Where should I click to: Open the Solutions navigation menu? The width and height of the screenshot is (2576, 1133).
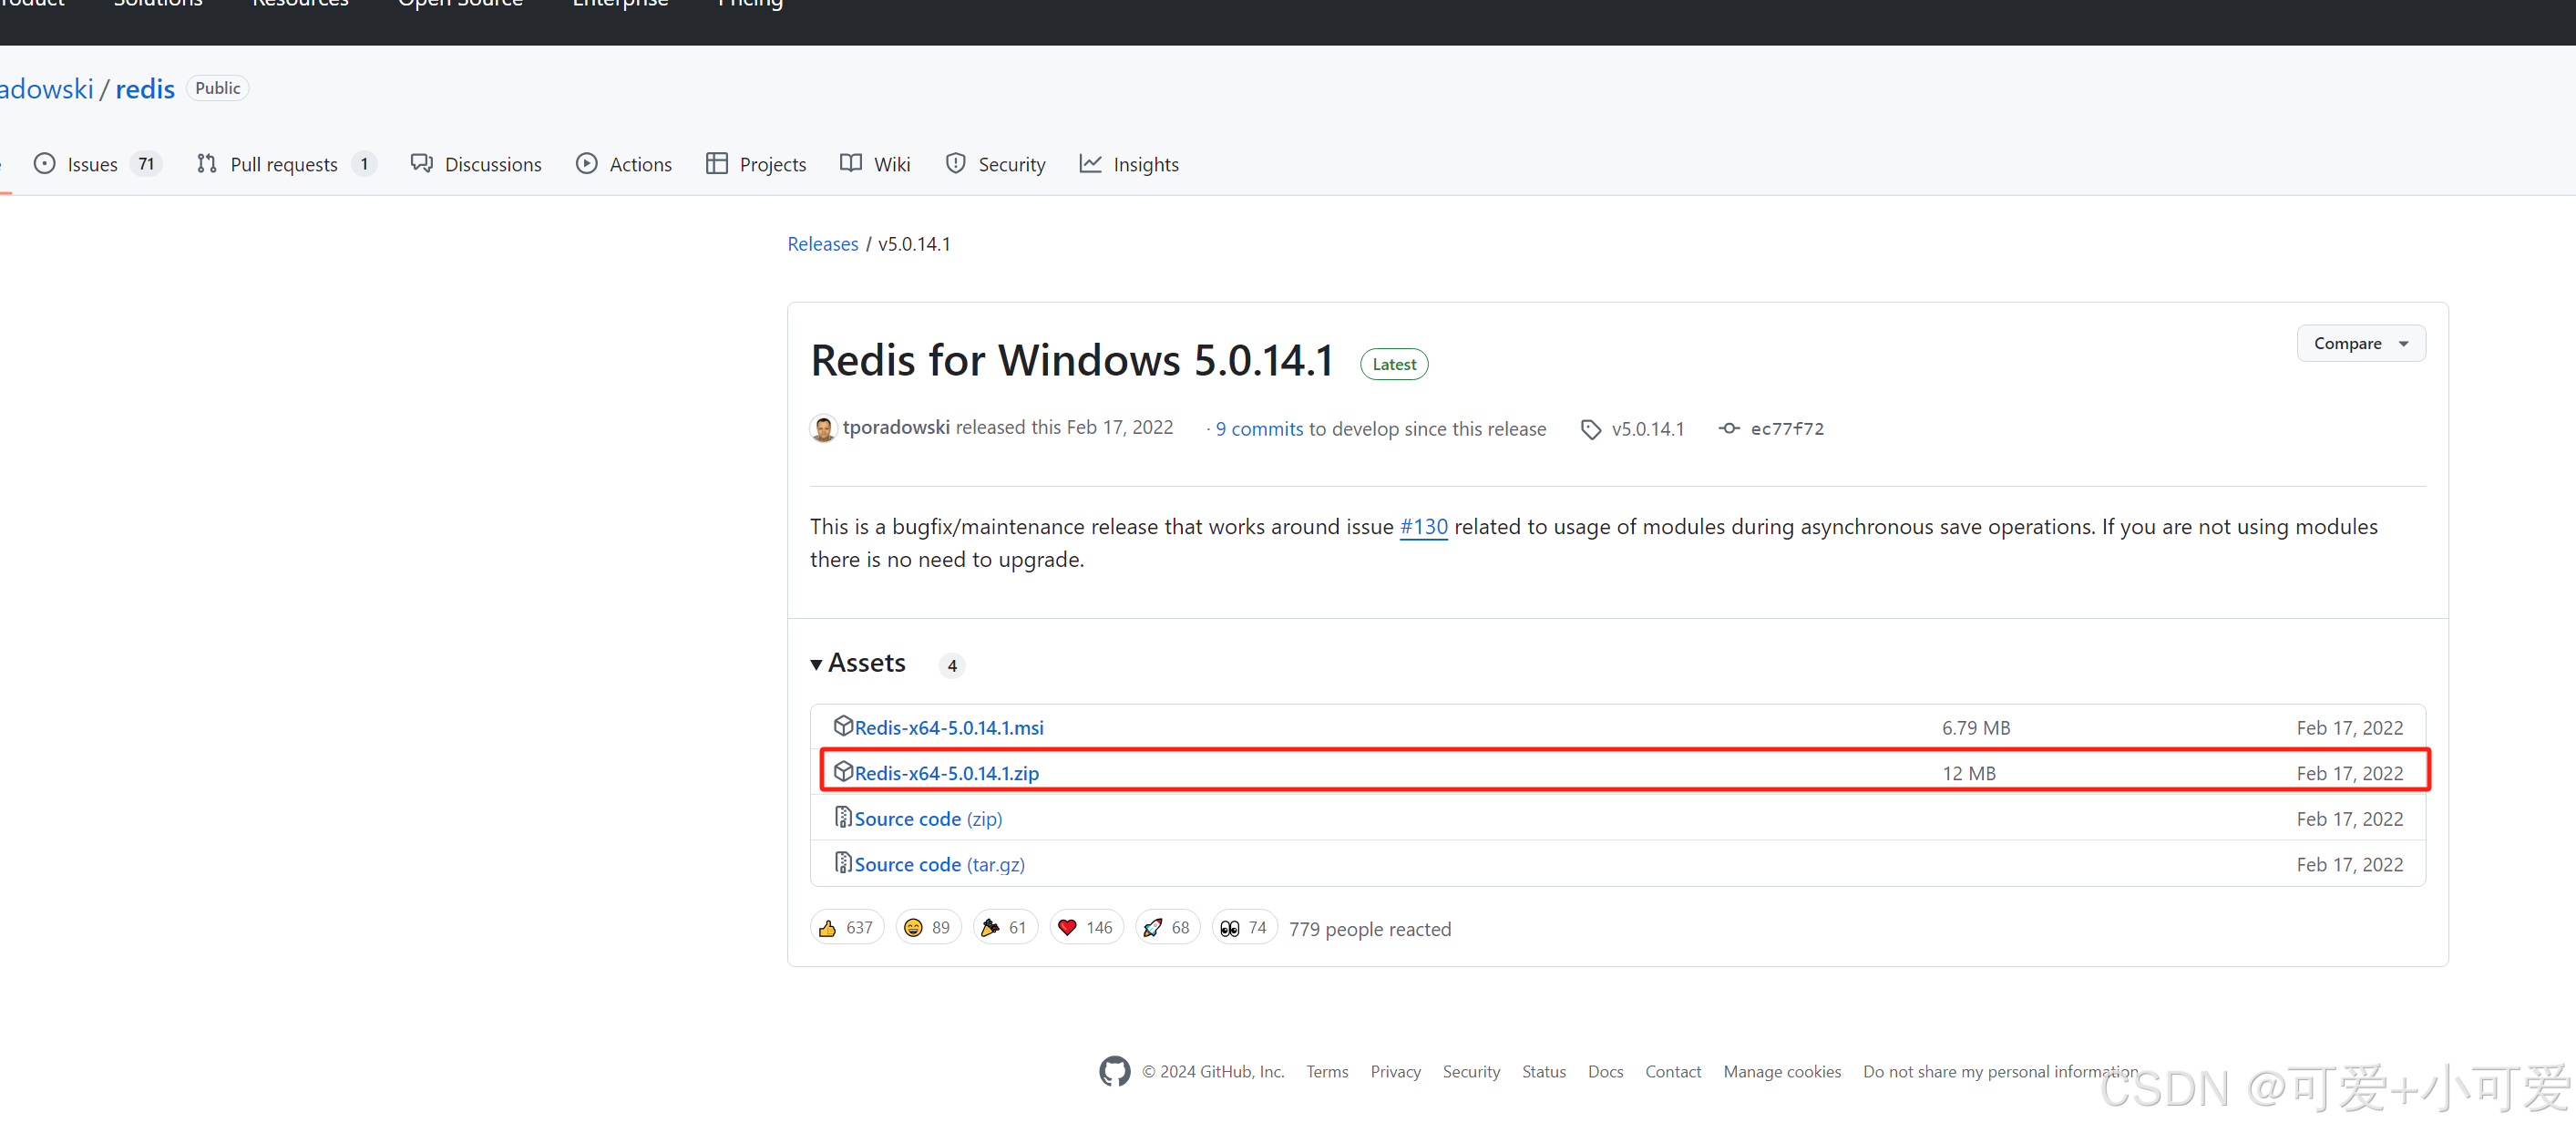pyautogui.click(x=157, y=5)
